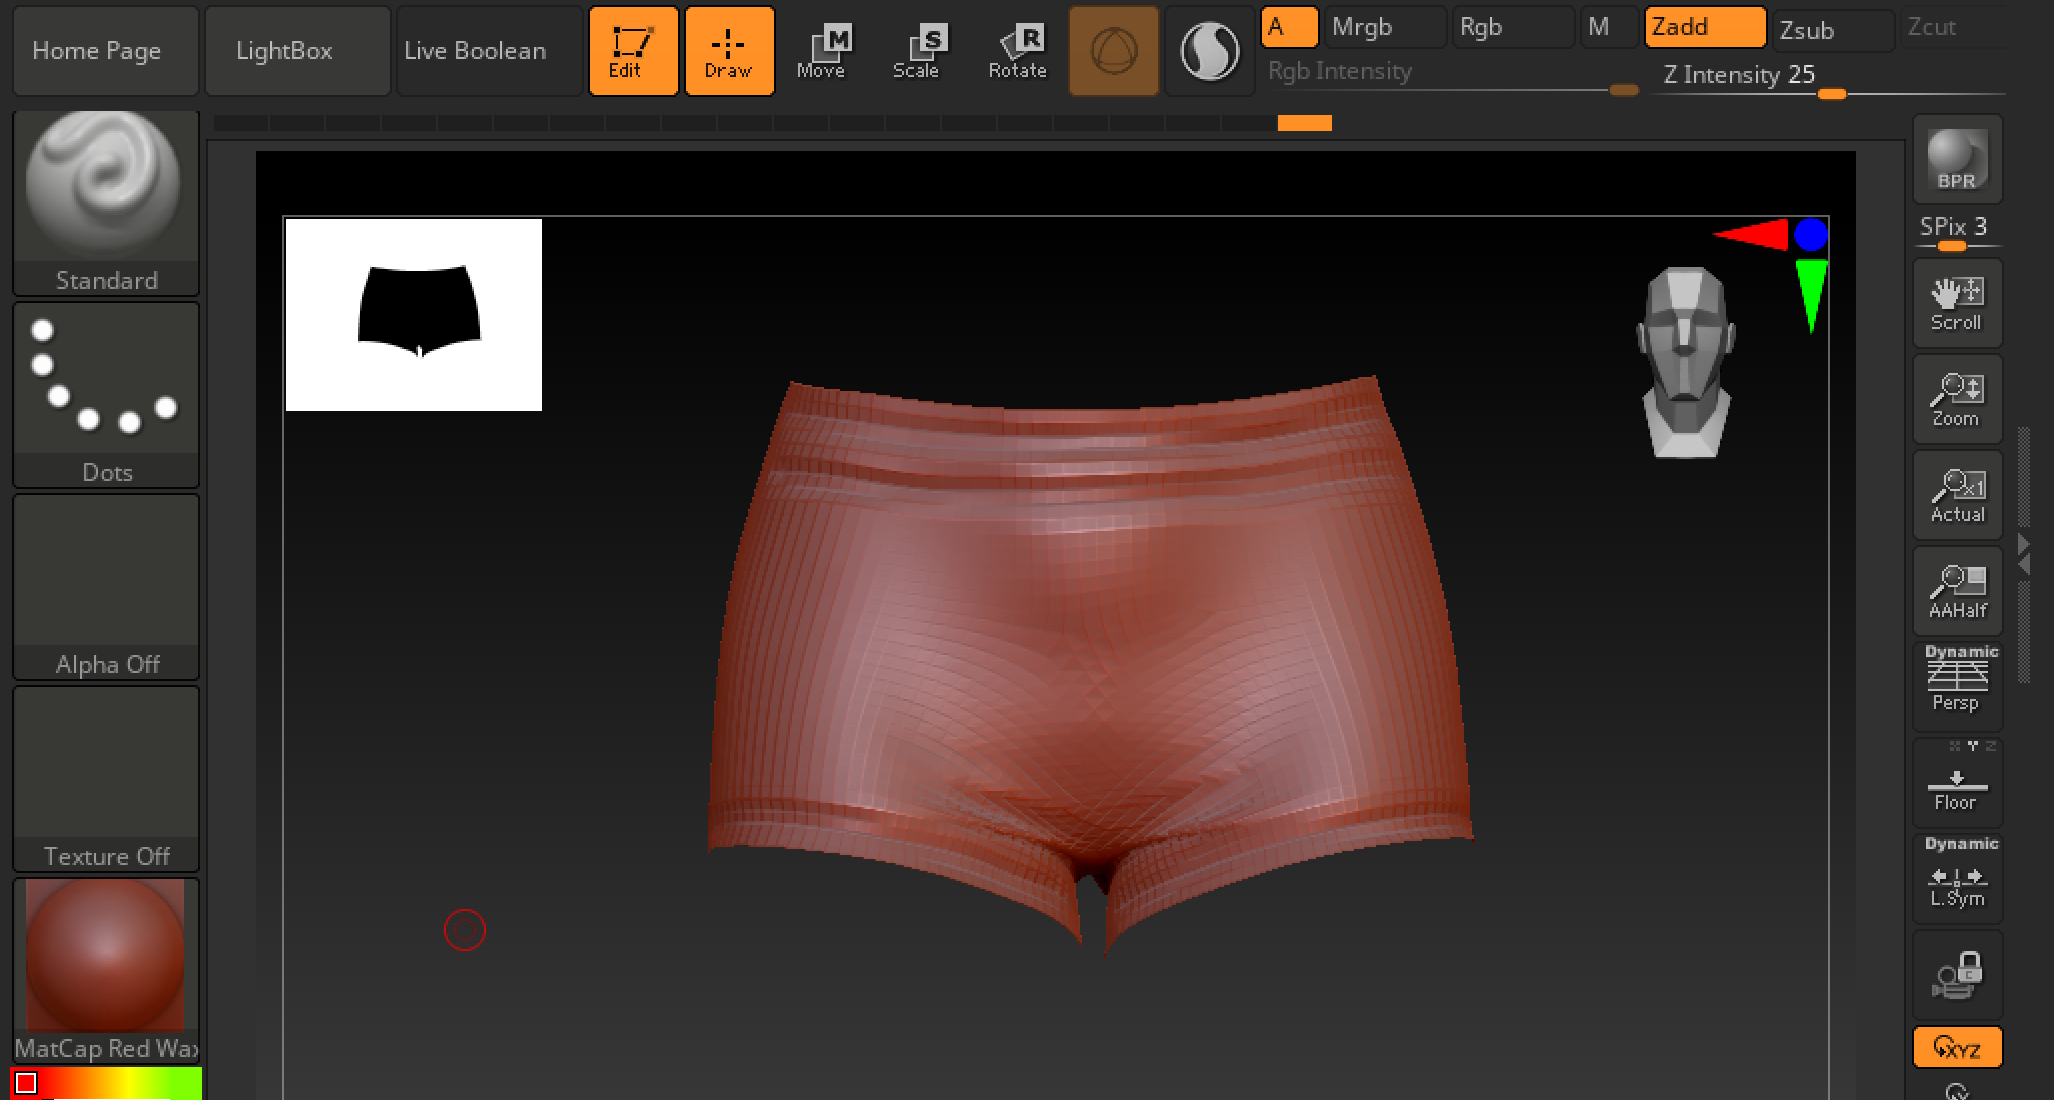The image size is (2054, 1100).
Task: Click the Actual size icon
Action: coord(1957,495)
